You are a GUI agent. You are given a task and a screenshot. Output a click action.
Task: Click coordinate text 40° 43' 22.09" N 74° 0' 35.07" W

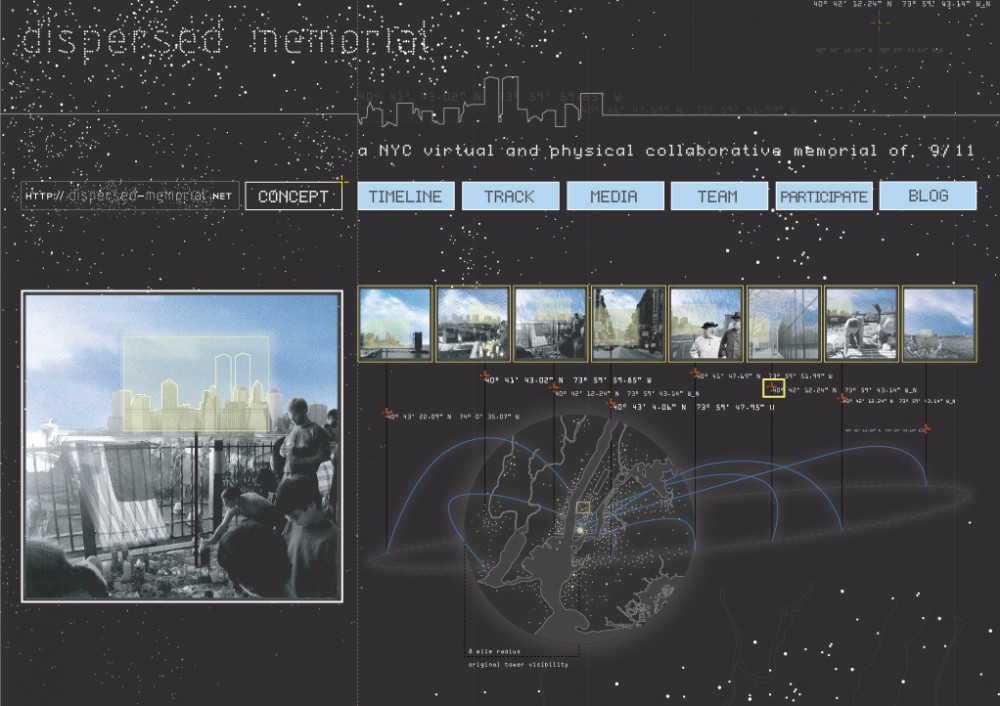coord(453,416)
